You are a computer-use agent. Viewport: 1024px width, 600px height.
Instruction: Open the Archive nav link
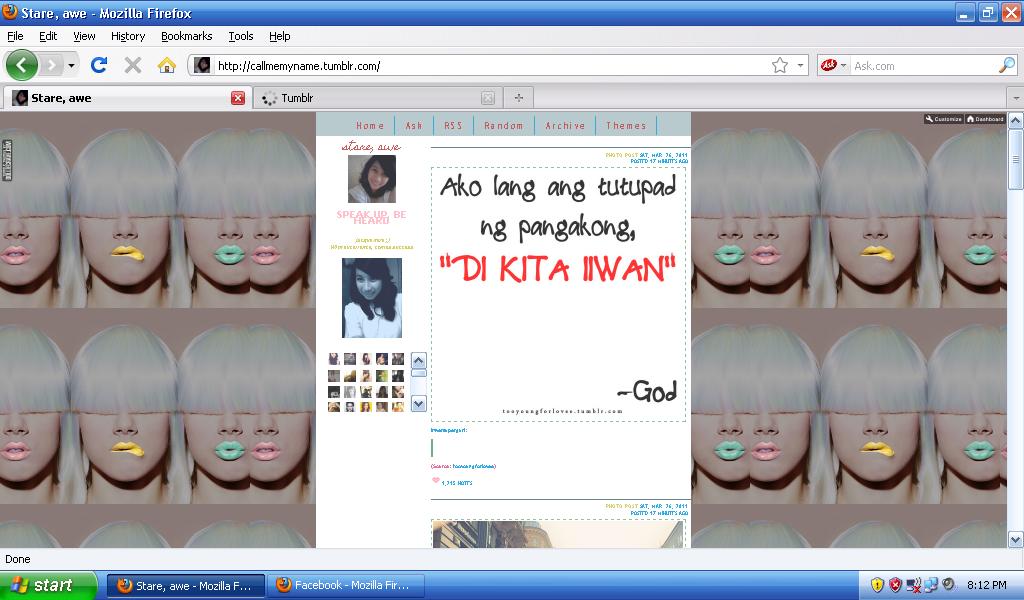[x=566, y=125]
